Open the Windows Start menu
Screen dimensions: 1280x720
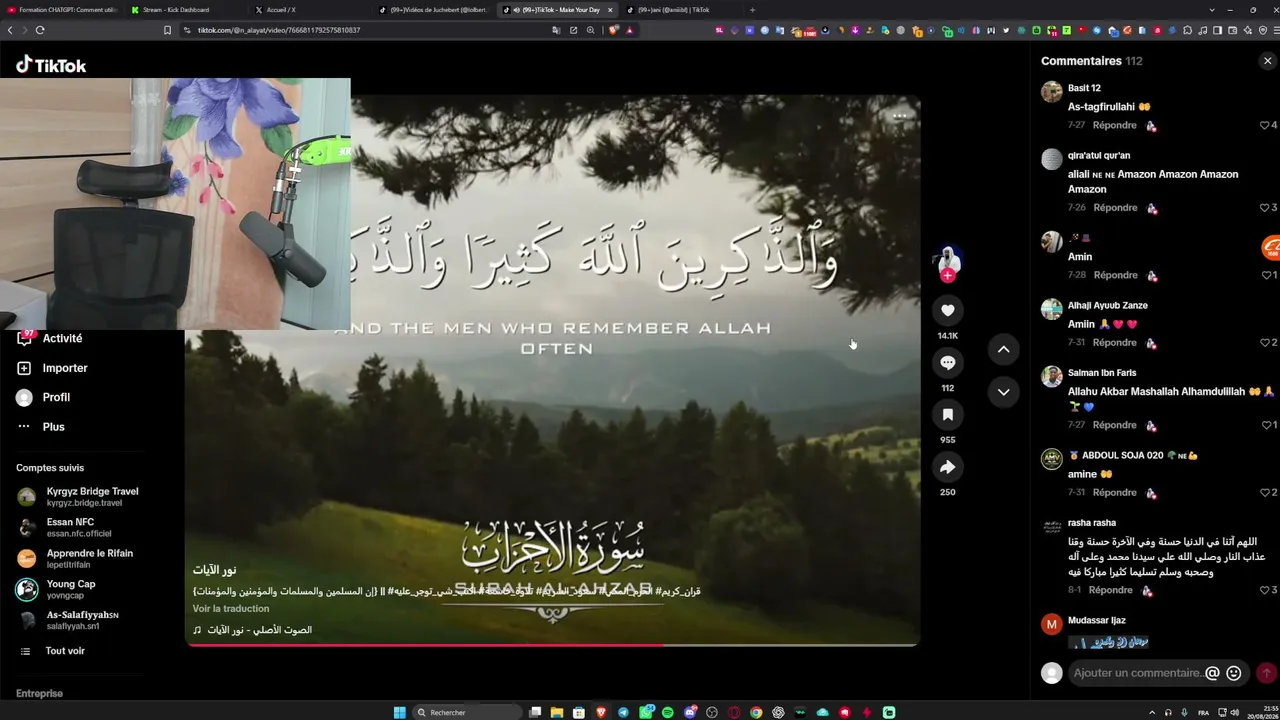(400, 712)
